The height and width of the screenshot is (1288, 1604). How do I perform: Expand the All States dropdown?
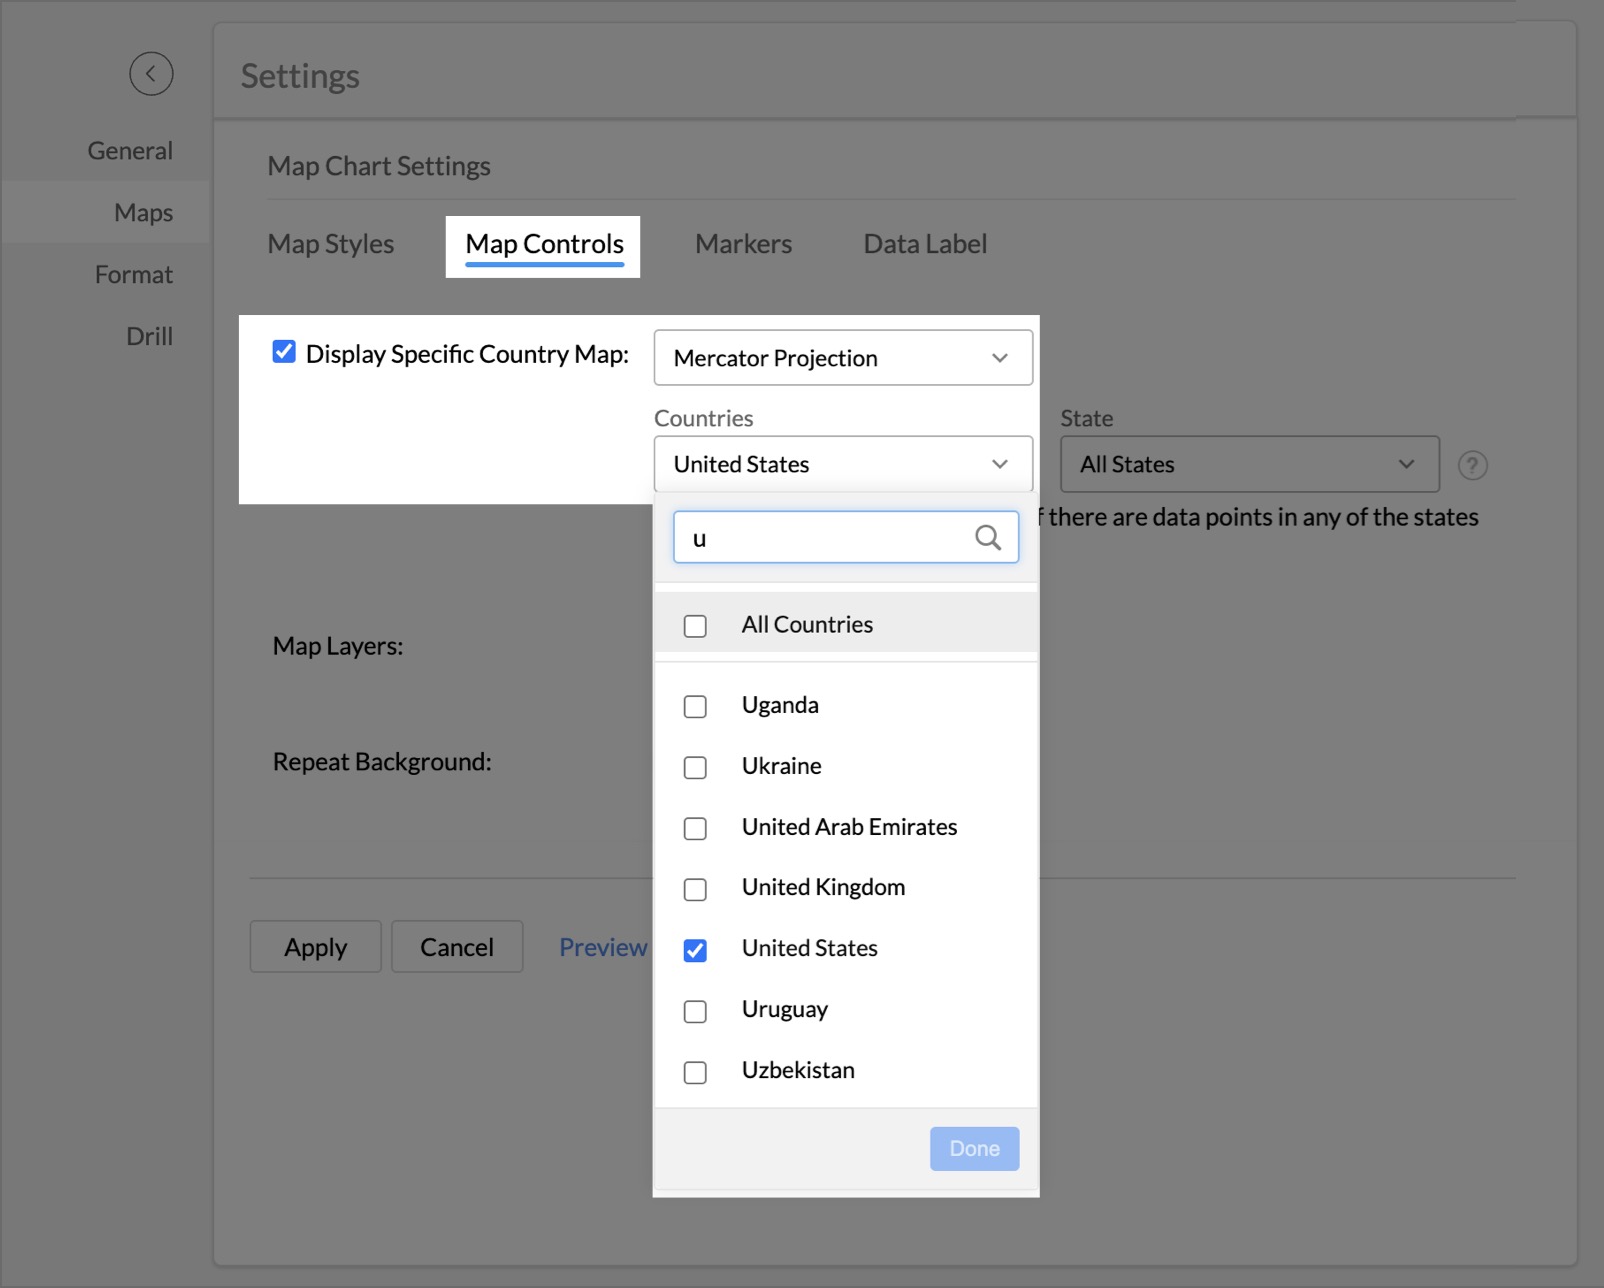click(1249, 464)
